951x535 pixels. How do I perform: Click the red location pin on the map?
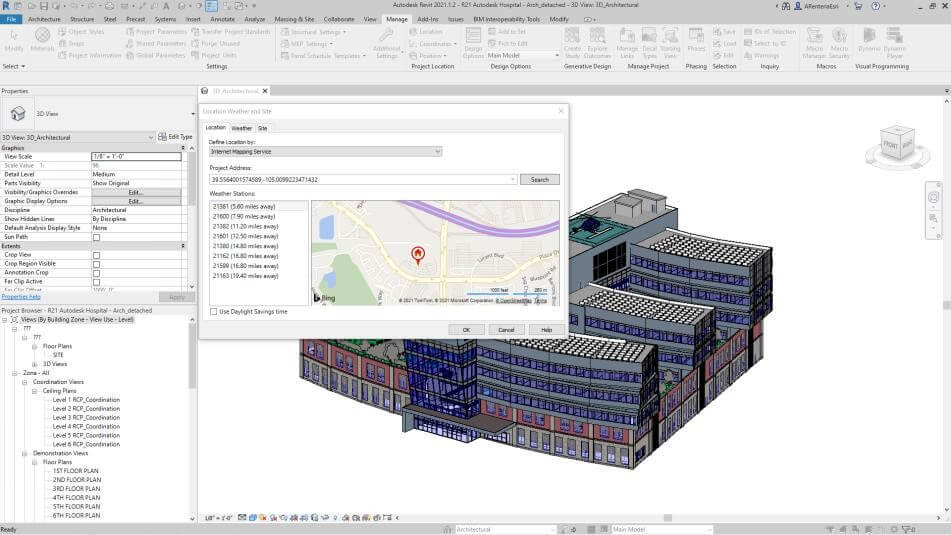click(x=418, y=255)
